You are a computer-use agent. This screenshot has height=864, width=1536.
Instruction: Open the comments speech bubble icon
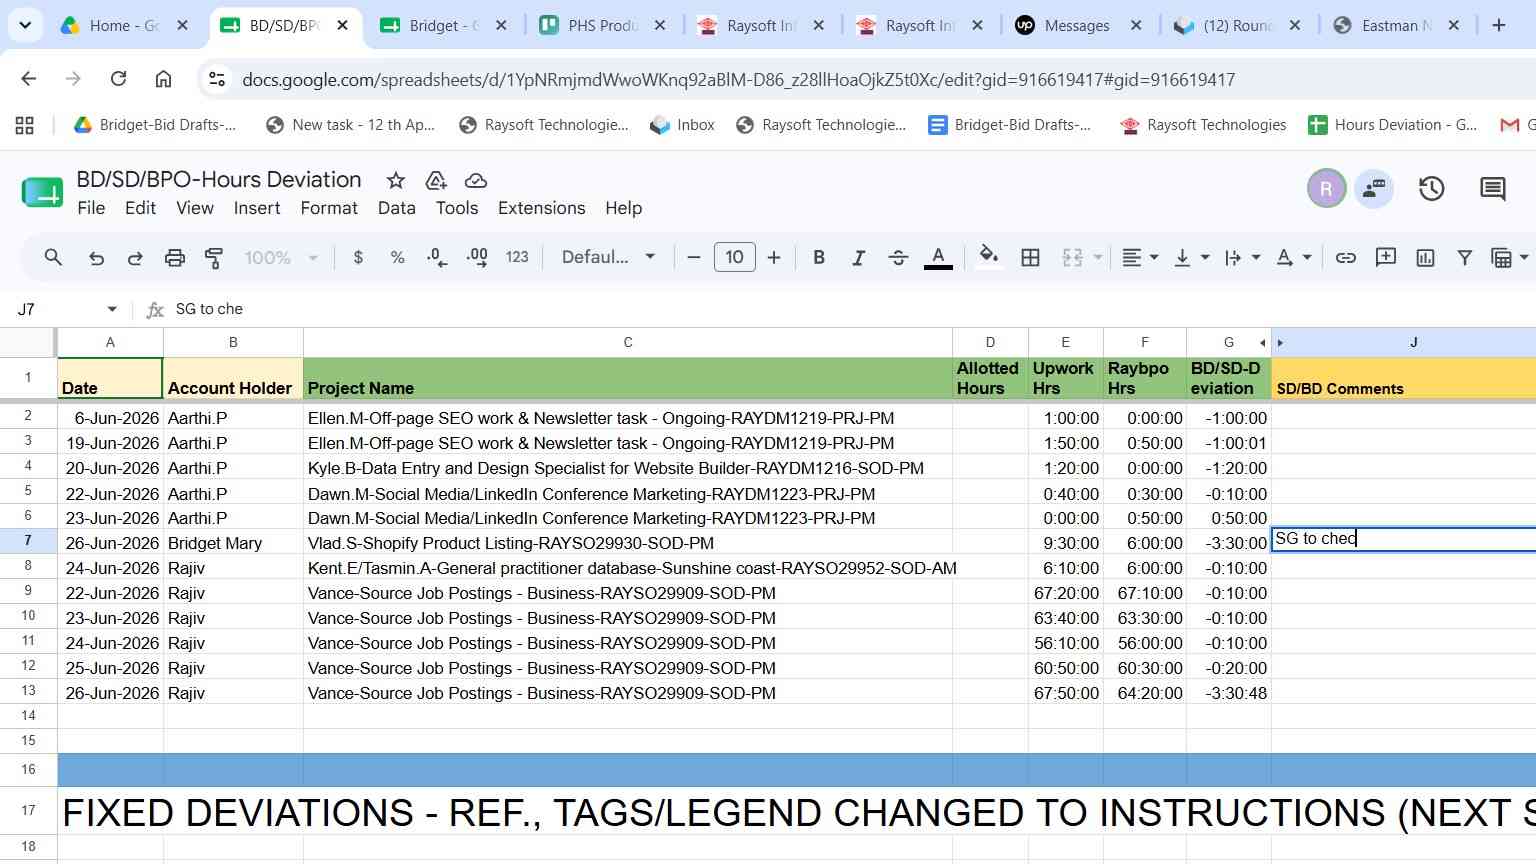(1492, 188)
